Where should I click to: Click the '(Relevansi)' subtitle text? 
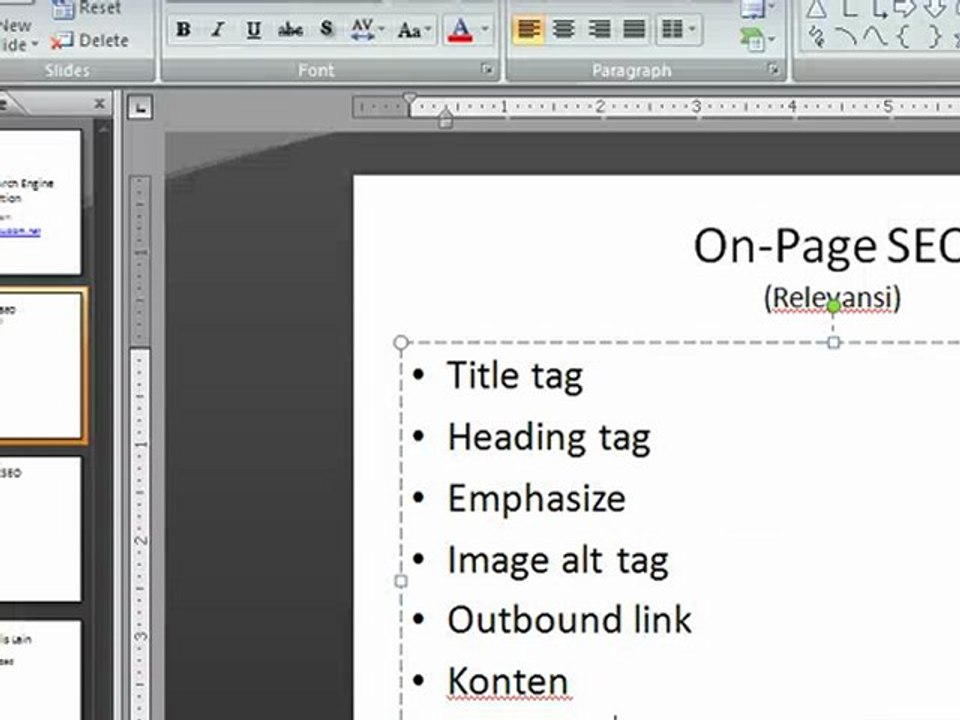coord(833,298)
